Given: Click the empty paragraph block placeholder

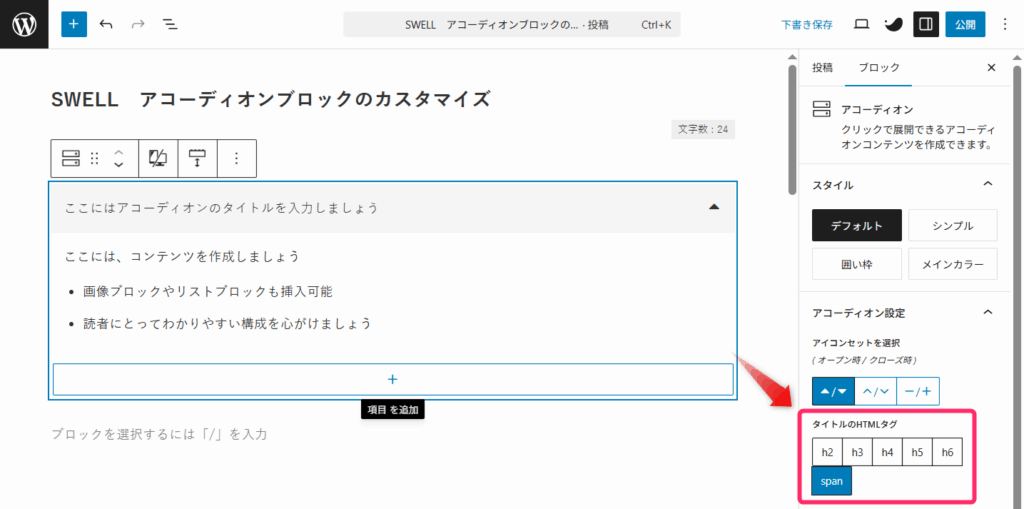Looking at the screenshot, I should (x=159, y=434).
